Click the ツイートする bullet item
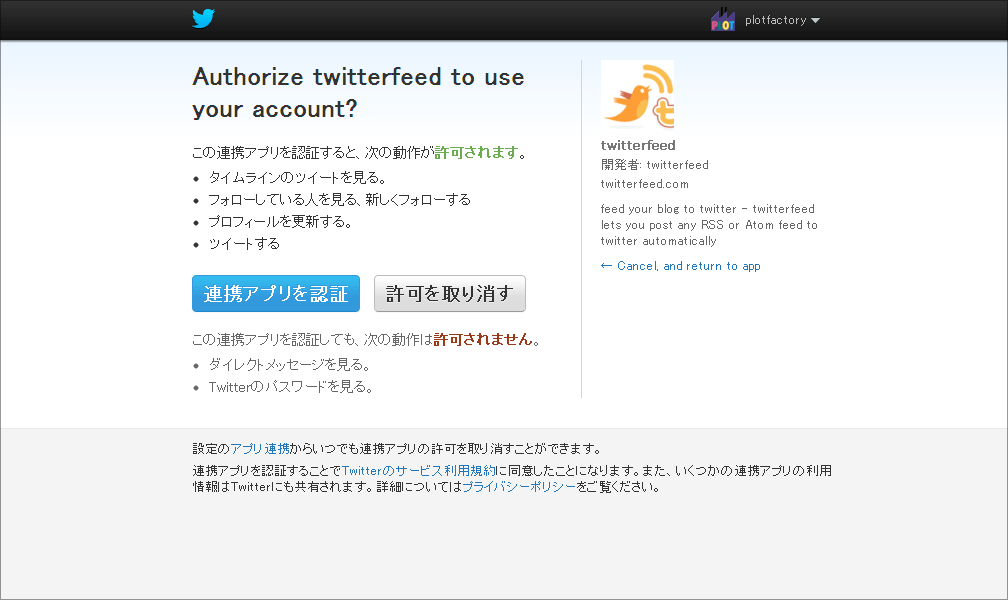Viewport: 1008px width, 600px height. pyautogui.click(x=244, y=244)
